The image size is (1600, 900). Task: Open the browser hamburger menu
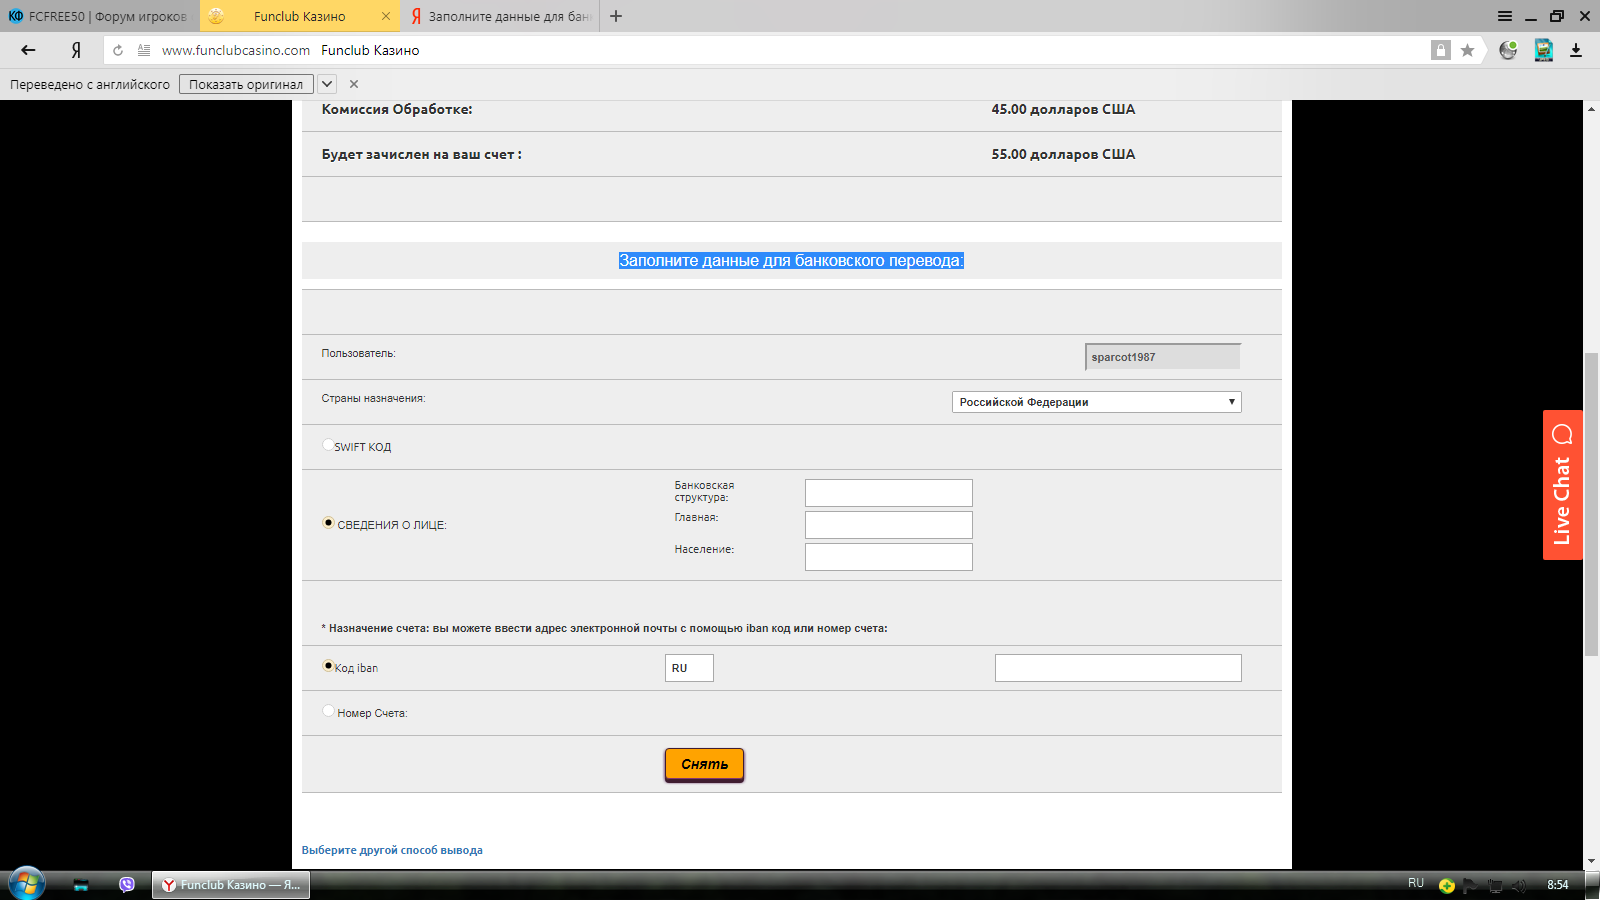pos(1505,16)
